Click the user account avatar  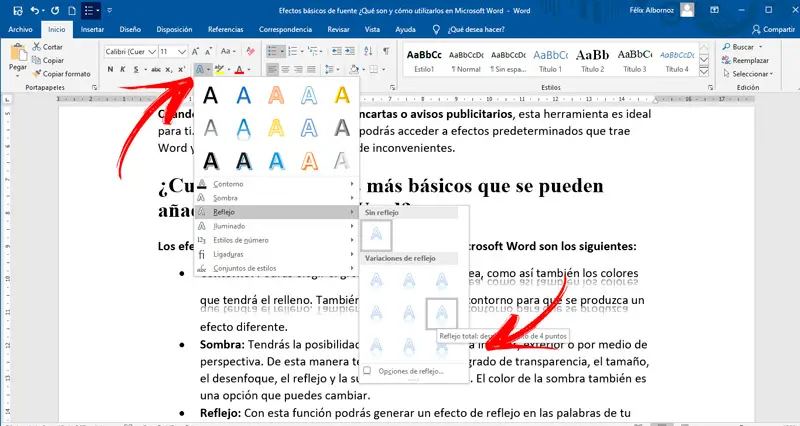coord(687,10)
